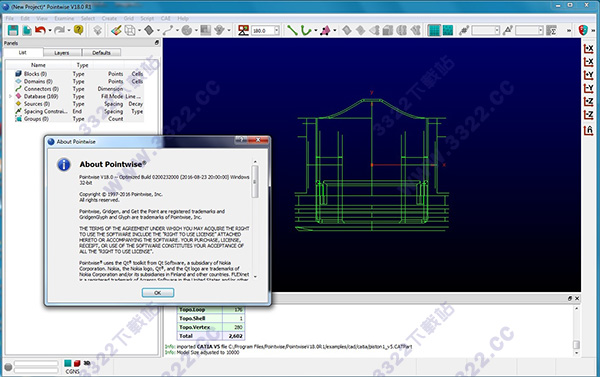The height and width of the screenshot is (377, 600).
Task: Click the curve with endpoints icon
Action: 168,30
